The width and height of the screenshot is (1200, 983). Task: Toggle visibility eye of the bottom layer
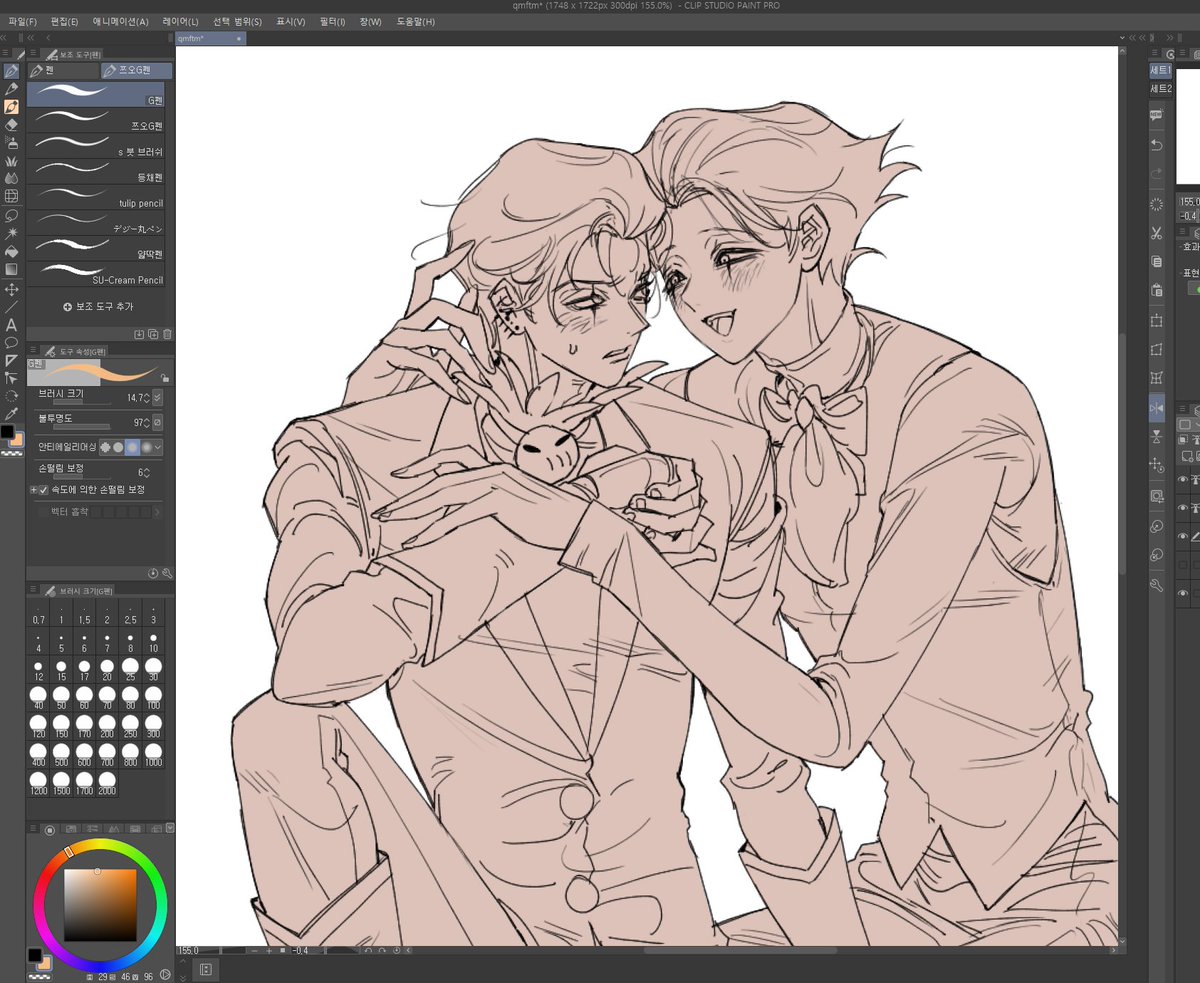point(1182,594)
